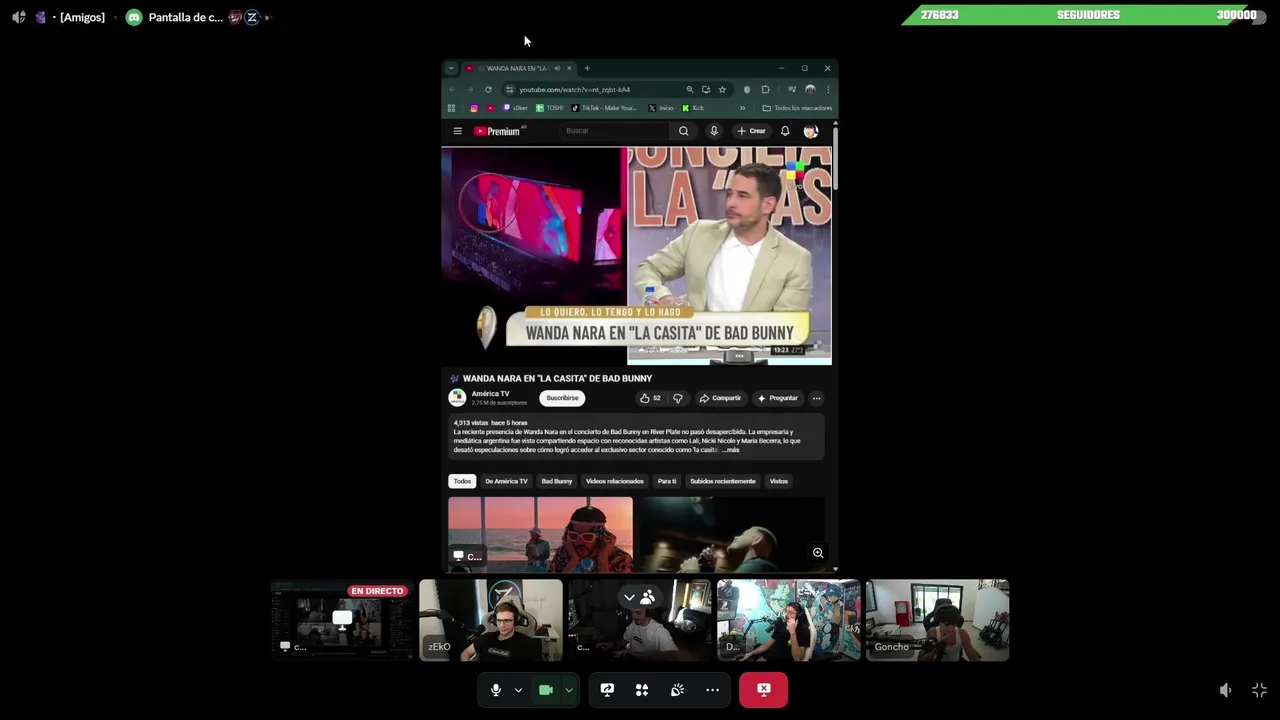
Task: Start voice search with the microphone icon
Action: [713, 131]
